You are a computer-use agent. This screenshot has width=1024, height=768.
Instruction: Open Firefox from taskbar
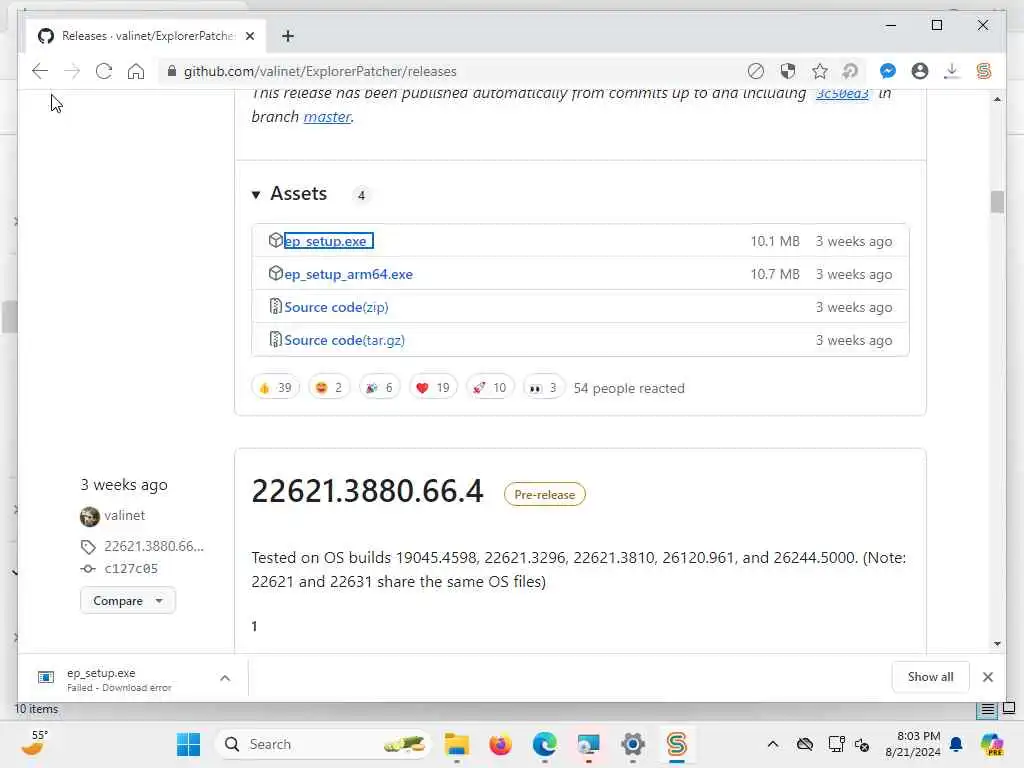500,744
